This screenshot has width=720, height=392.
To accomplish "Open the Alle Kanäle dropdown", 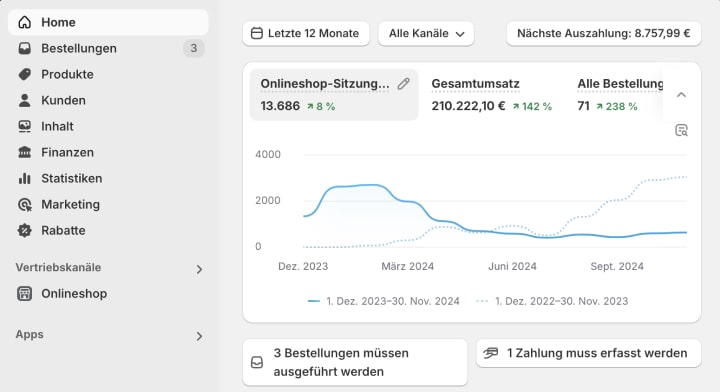I will pyautogui.click(x=426, y=34).
